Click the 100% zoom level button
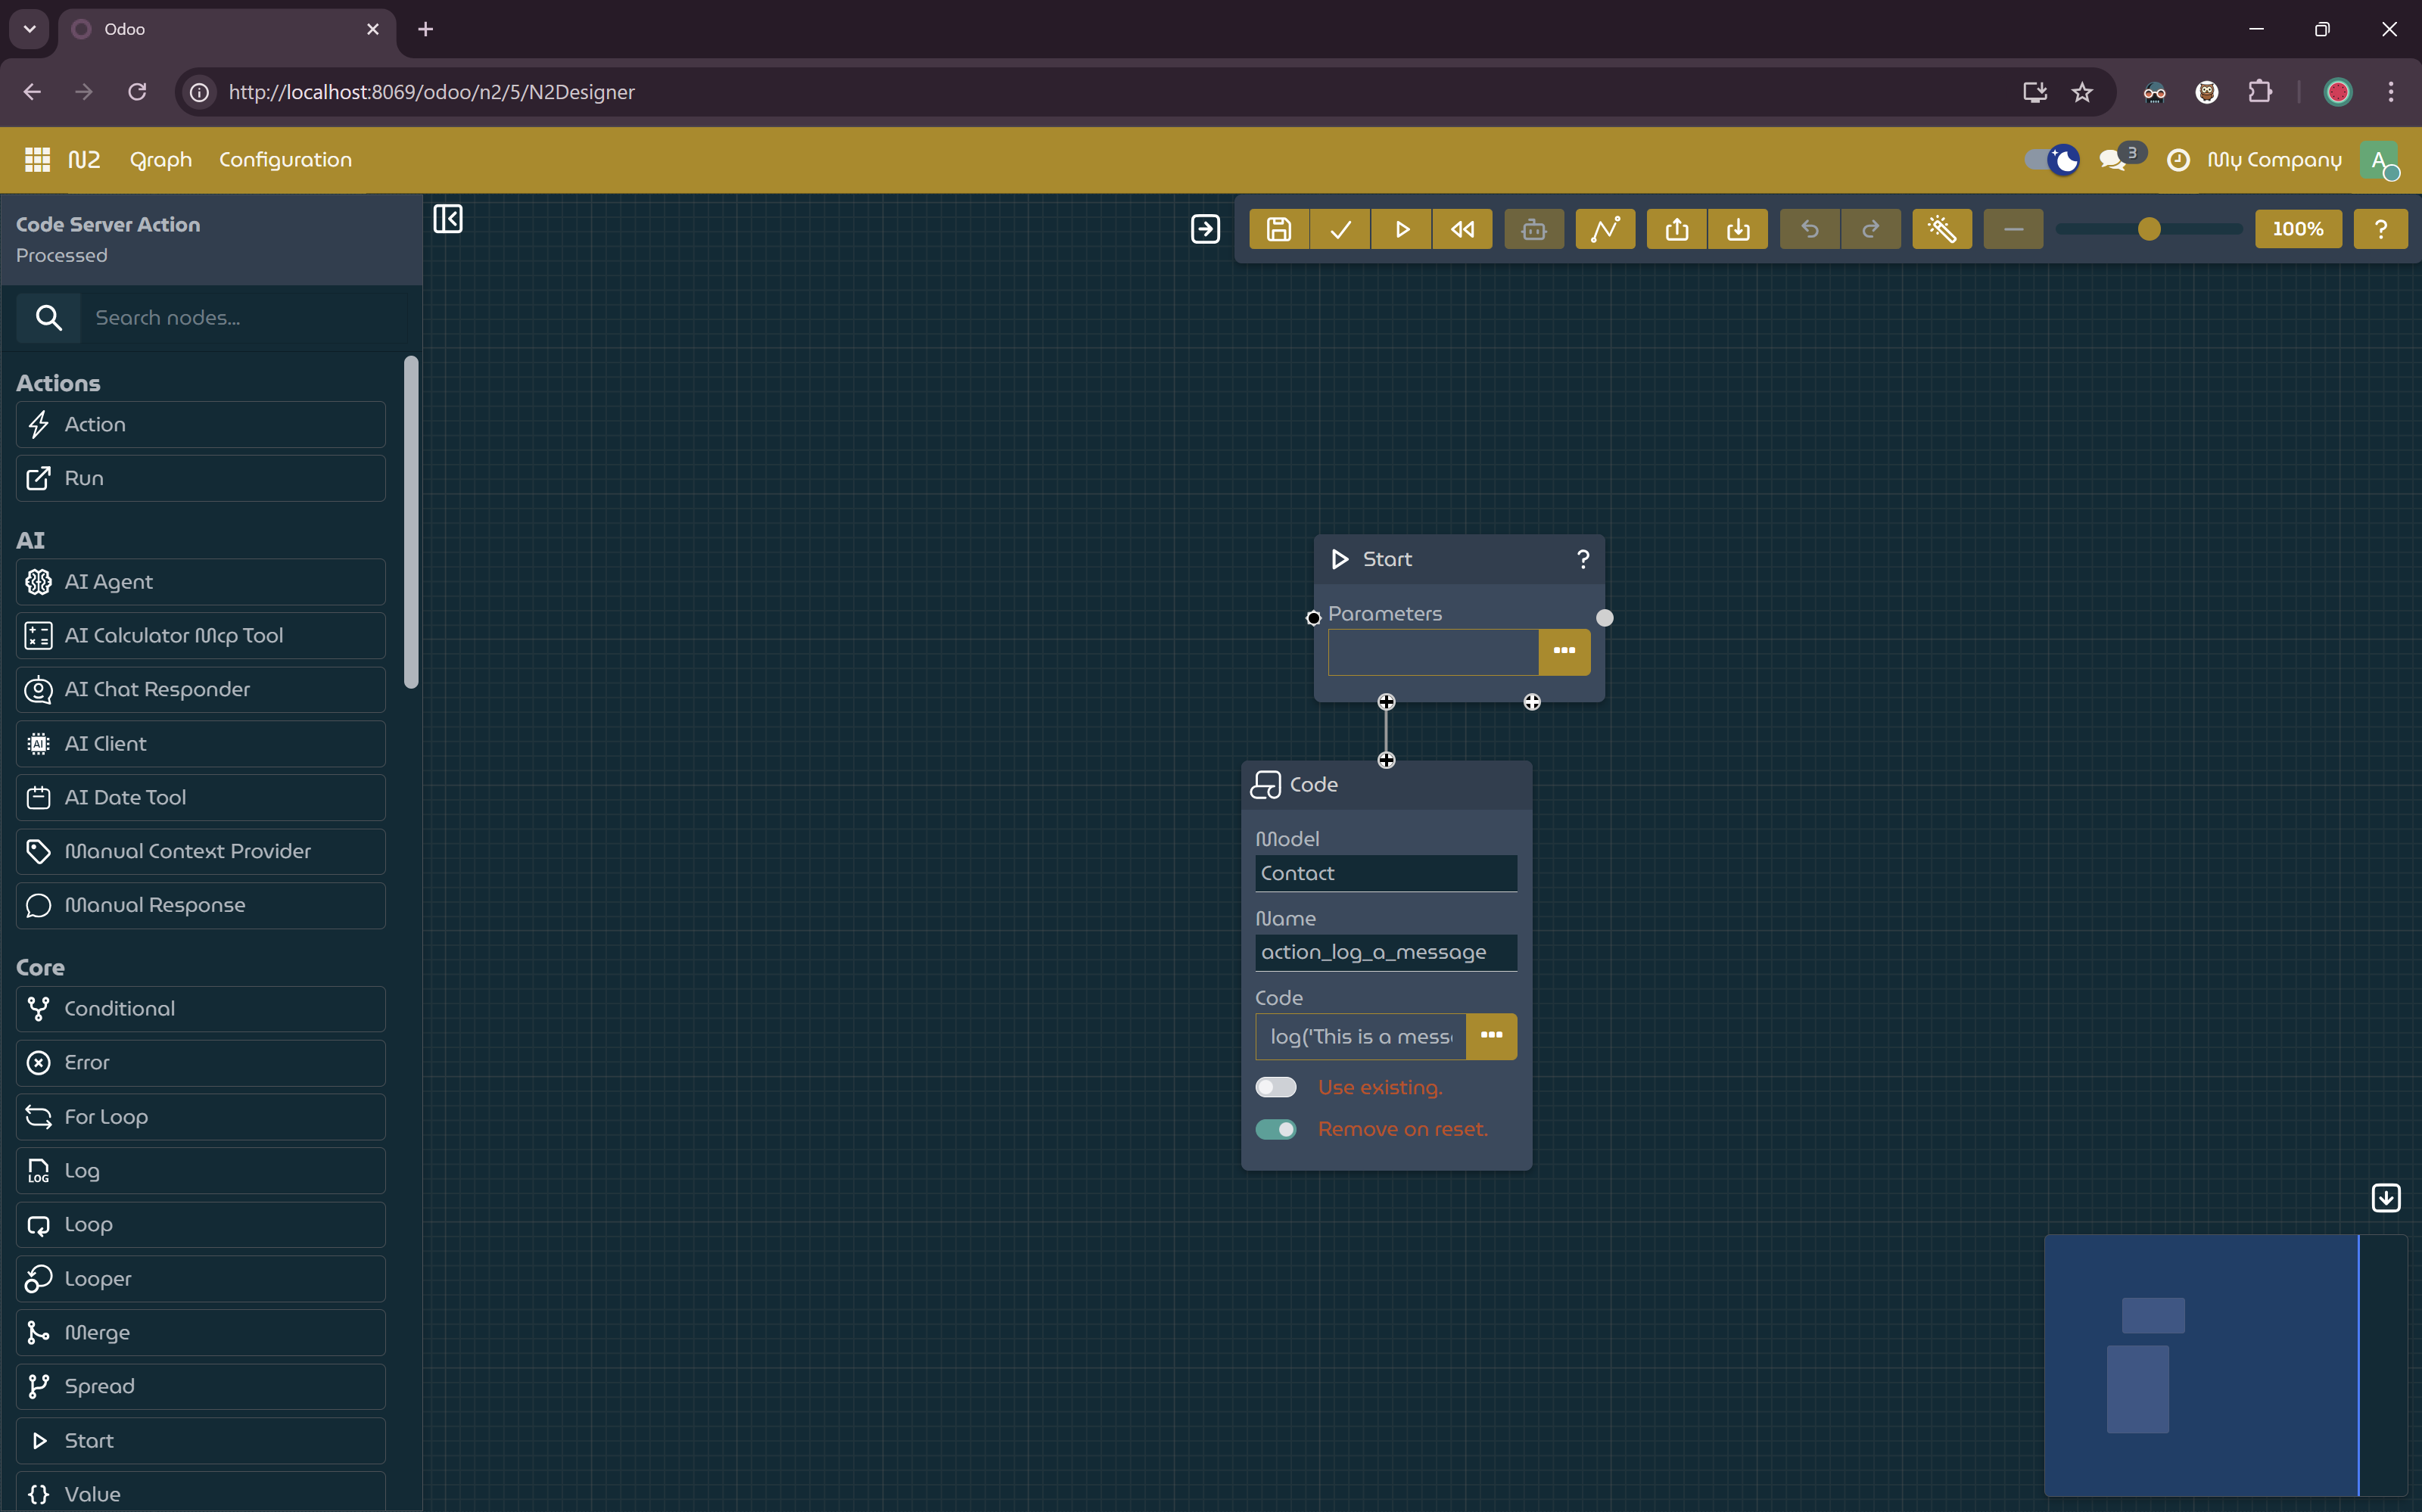Viewport: 2422px width, 1512px height. [x=2298, y=229]
